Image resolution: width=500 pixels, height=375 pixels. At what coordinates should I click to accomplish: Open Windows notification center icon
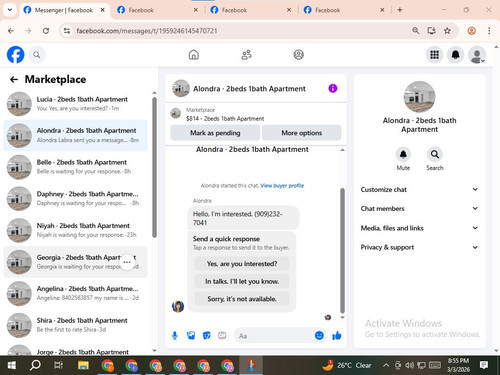tap(484, 365)
